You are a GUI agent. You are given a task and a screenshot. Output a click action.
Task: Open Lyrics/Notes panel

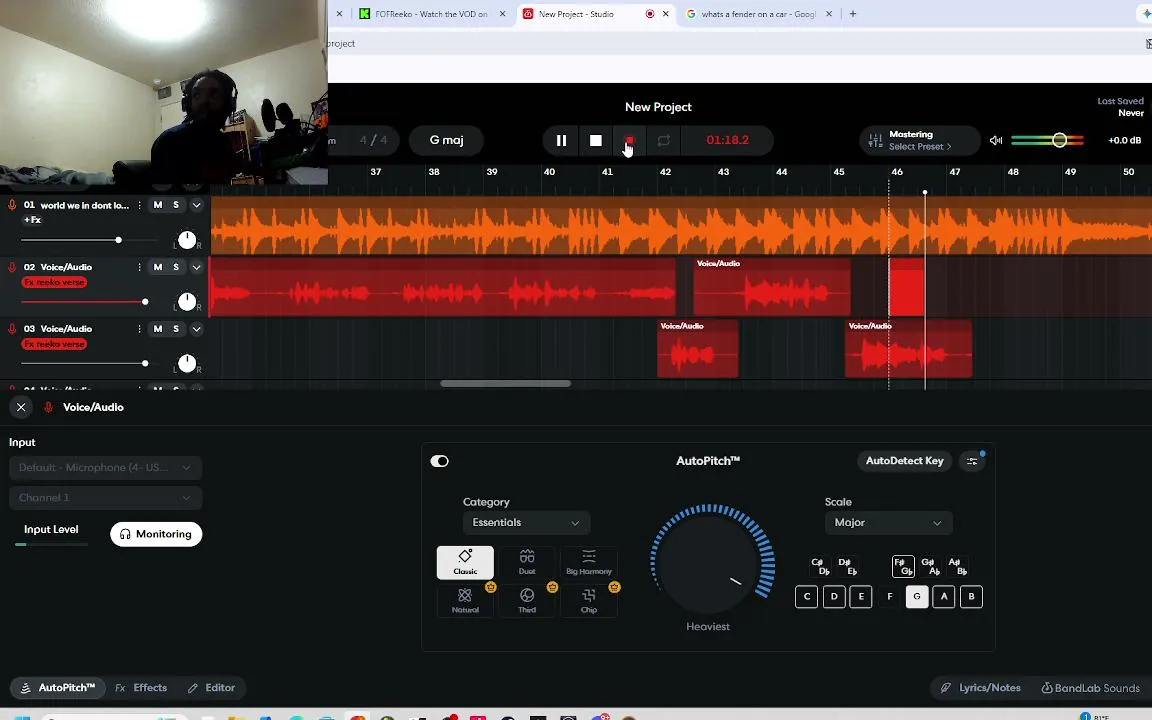click(981, 688)
